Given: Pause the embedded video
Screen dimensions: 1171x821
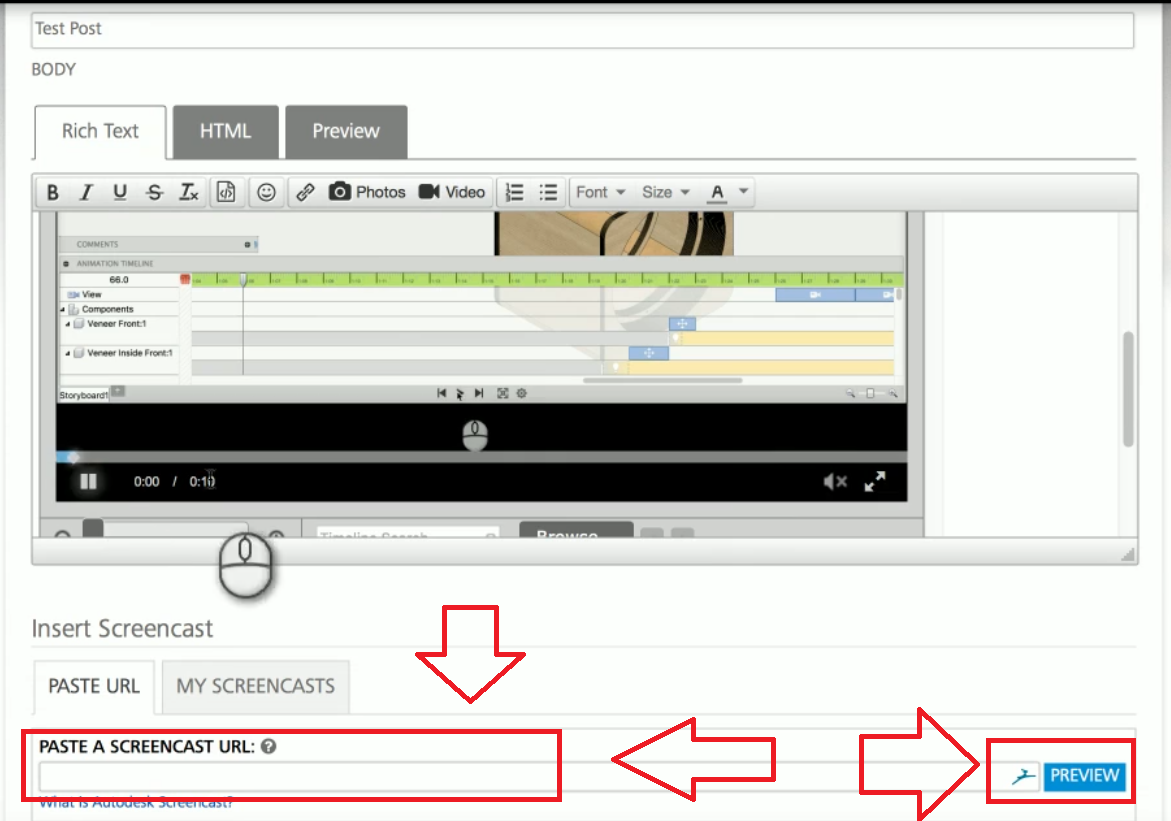Looking at the screenshot, I should [x=88, y=481].
